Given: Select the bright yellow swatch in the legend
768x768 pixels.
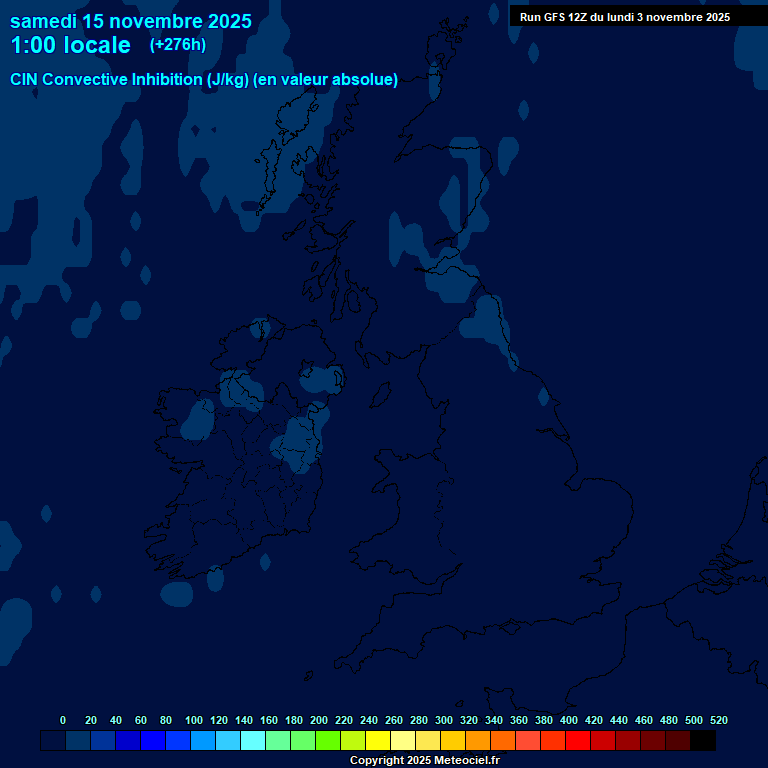Looking at the screenshot, I should pos(378,740).
